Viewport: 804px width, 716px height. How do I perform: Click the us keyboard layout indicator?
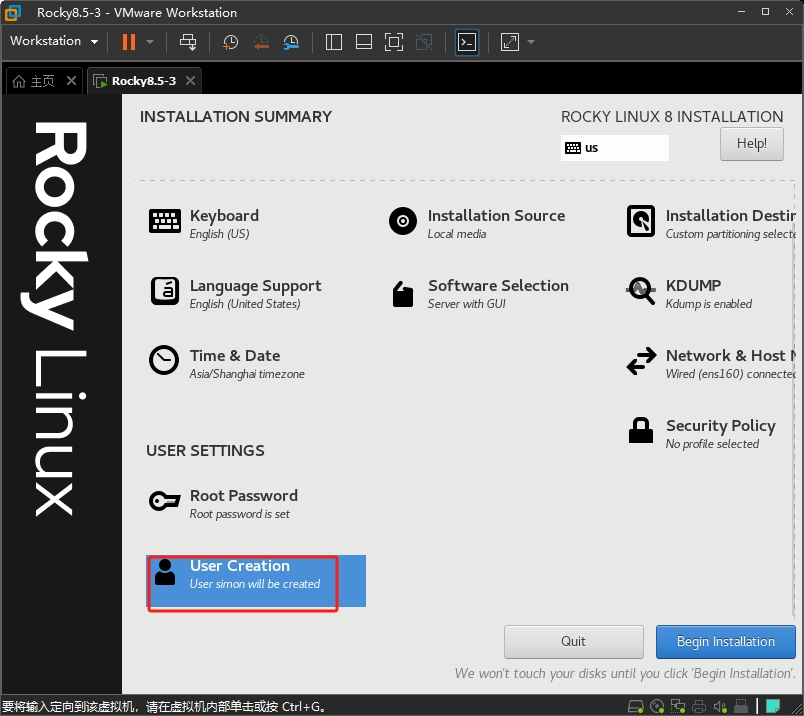[x=614, y=148]
